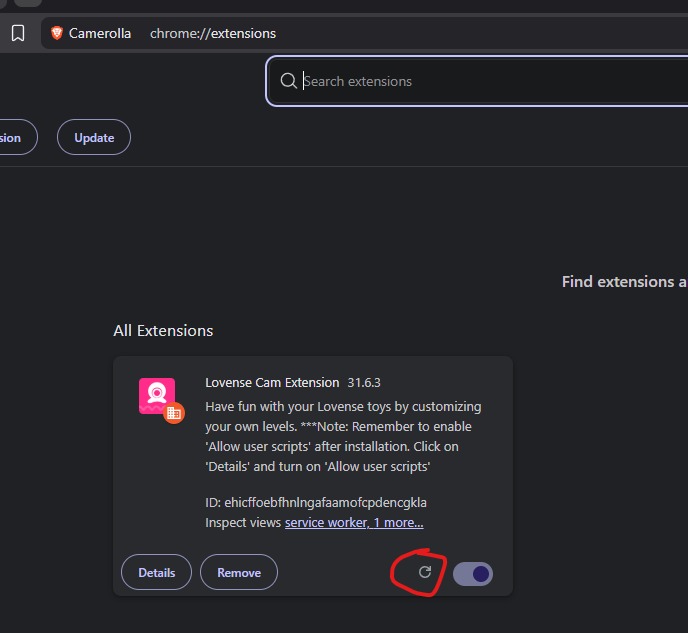Click the Update button
Viewport: 688px width, 633px height.
94,137
